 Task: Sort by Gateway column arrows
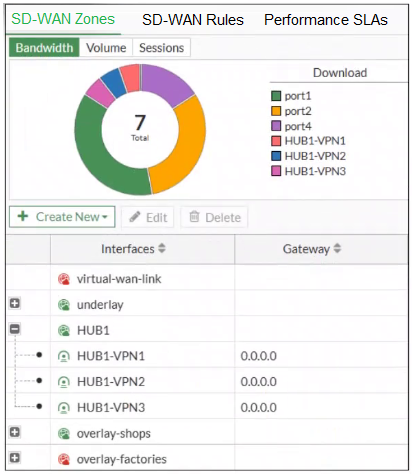pos(337,248)
